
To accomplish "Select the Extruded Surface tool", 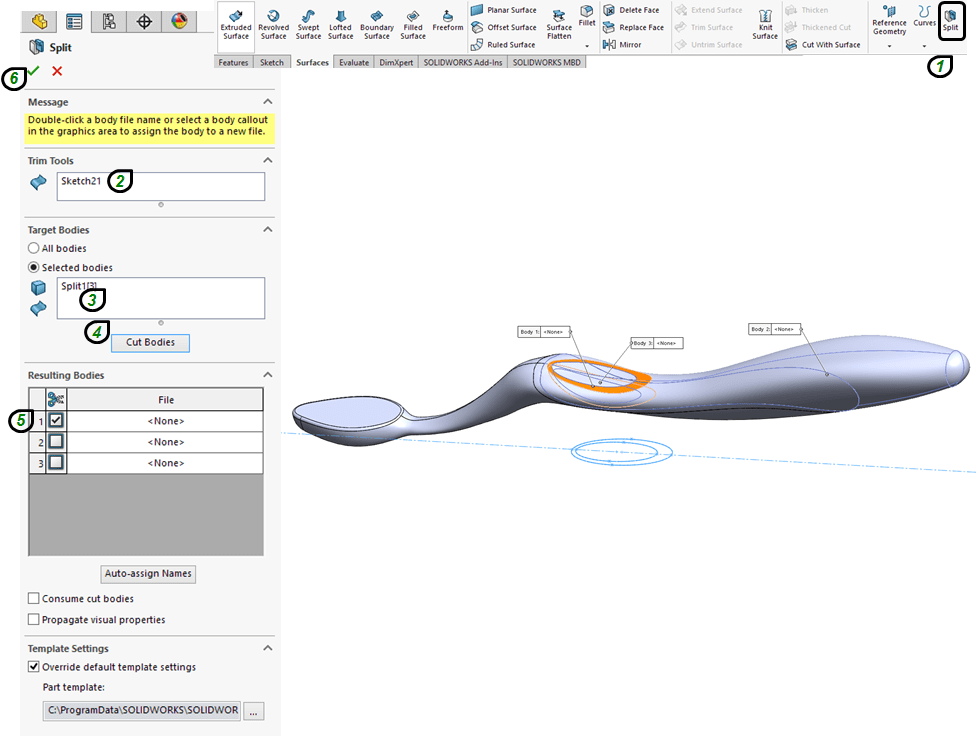I will 236,24.
